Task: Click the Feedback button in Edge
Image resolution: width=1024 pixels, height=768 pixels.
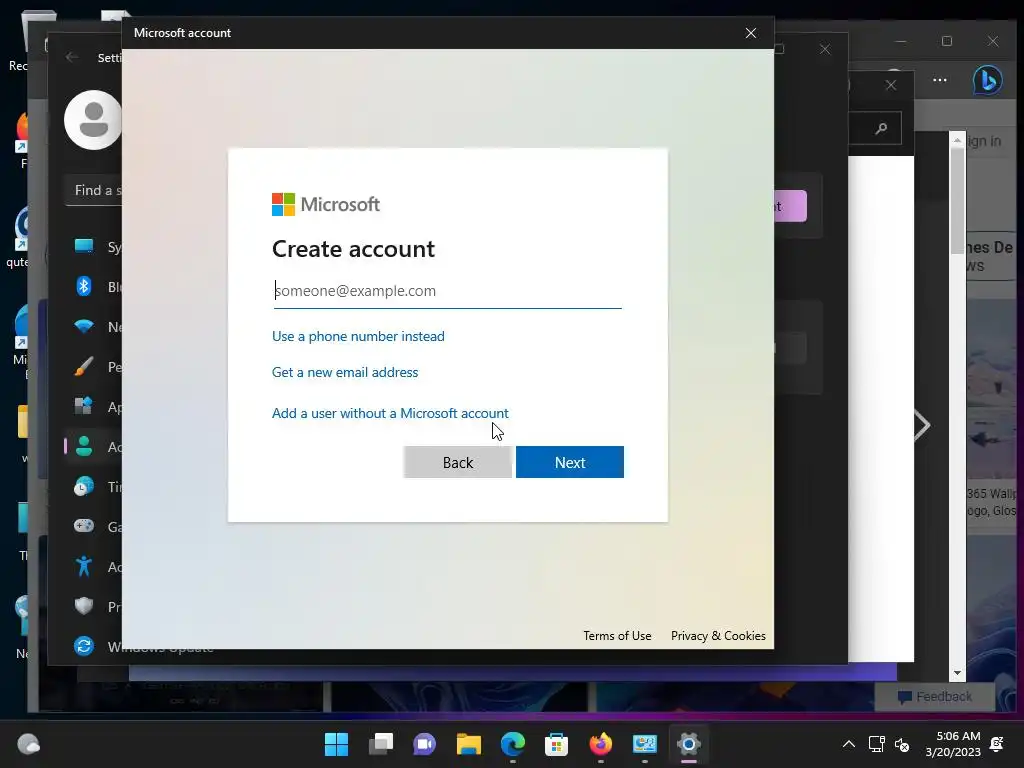Action: pyautogui.click(x=935, y=697)
